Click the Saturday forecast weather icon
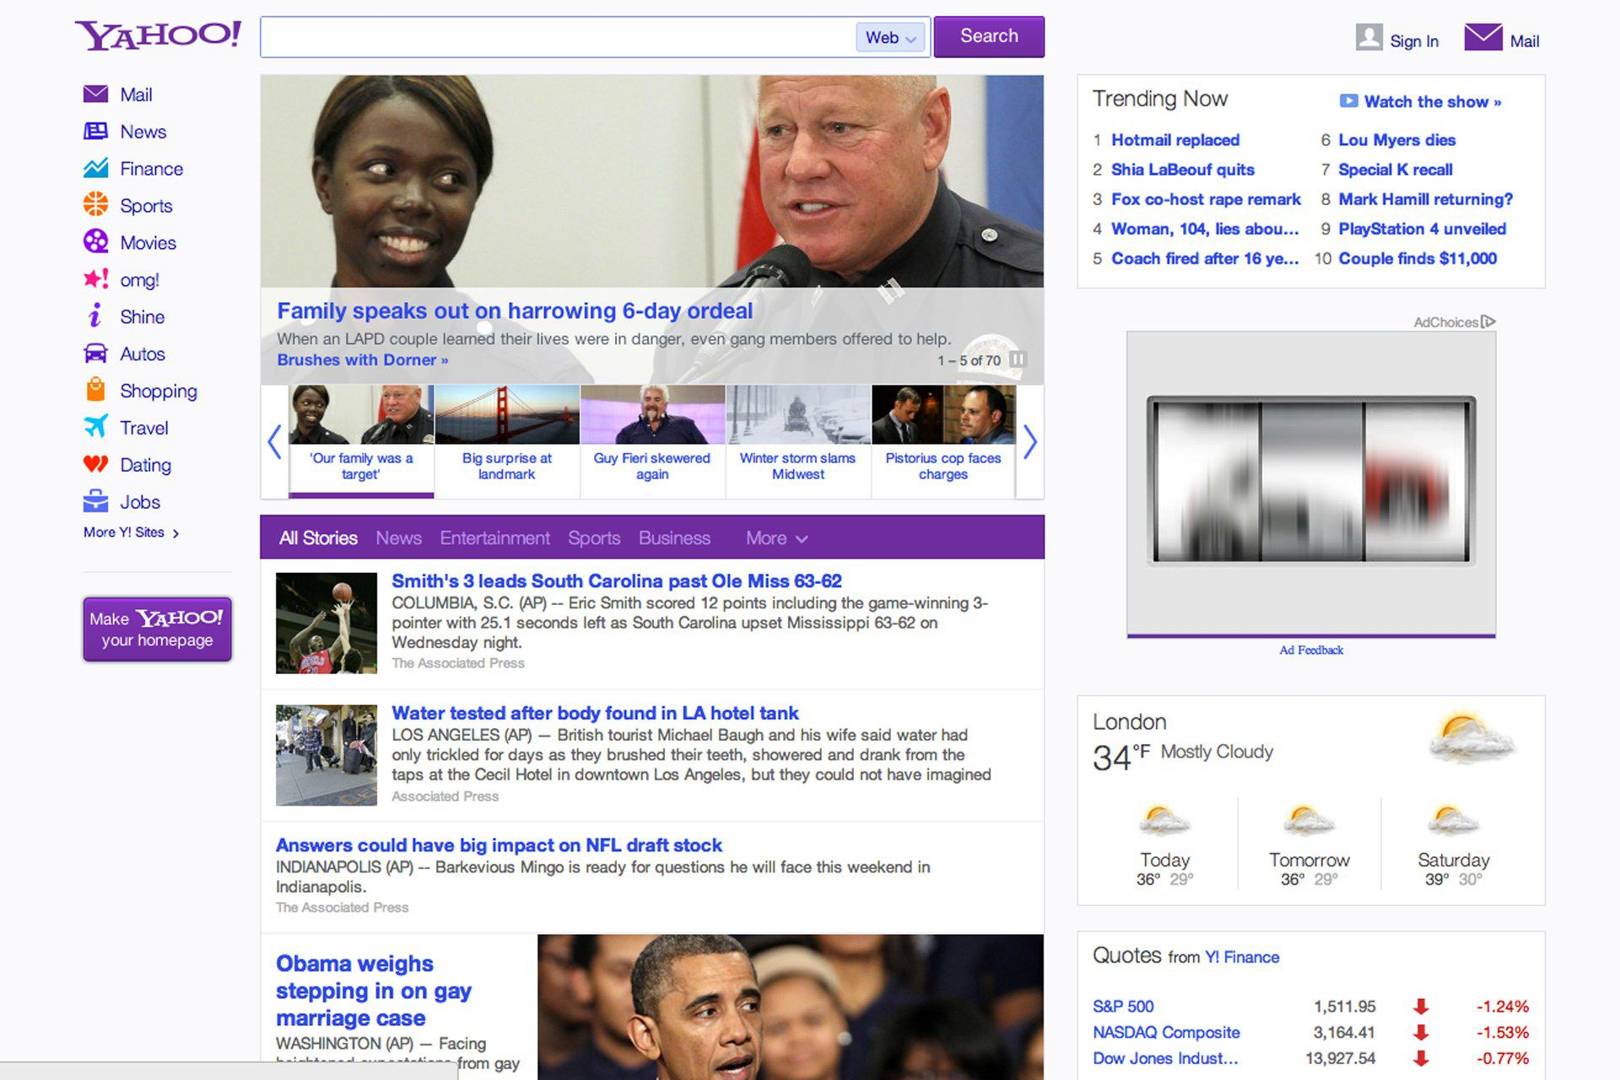 point(1453,820)
